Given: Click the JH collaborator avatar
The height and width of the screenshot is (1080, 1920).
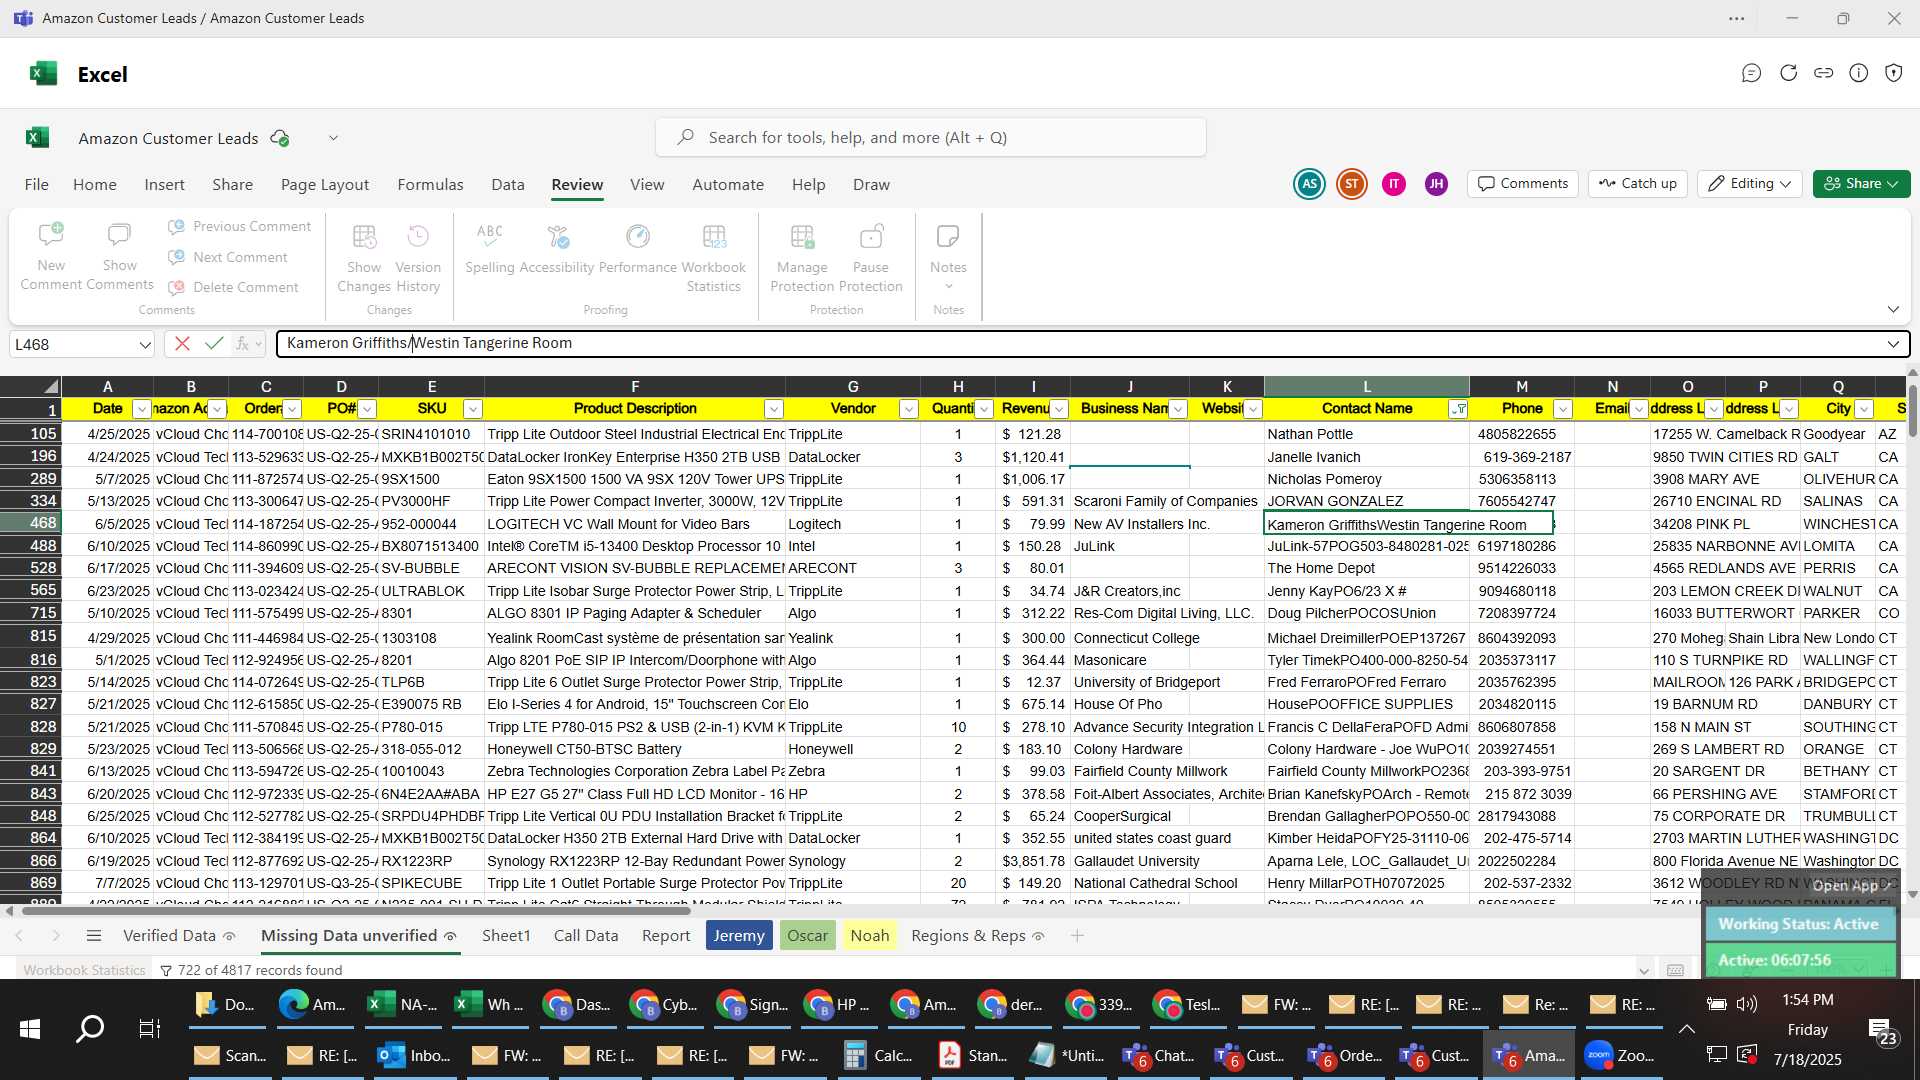Looking at the screenshot, I should [x=1437, y=184].
